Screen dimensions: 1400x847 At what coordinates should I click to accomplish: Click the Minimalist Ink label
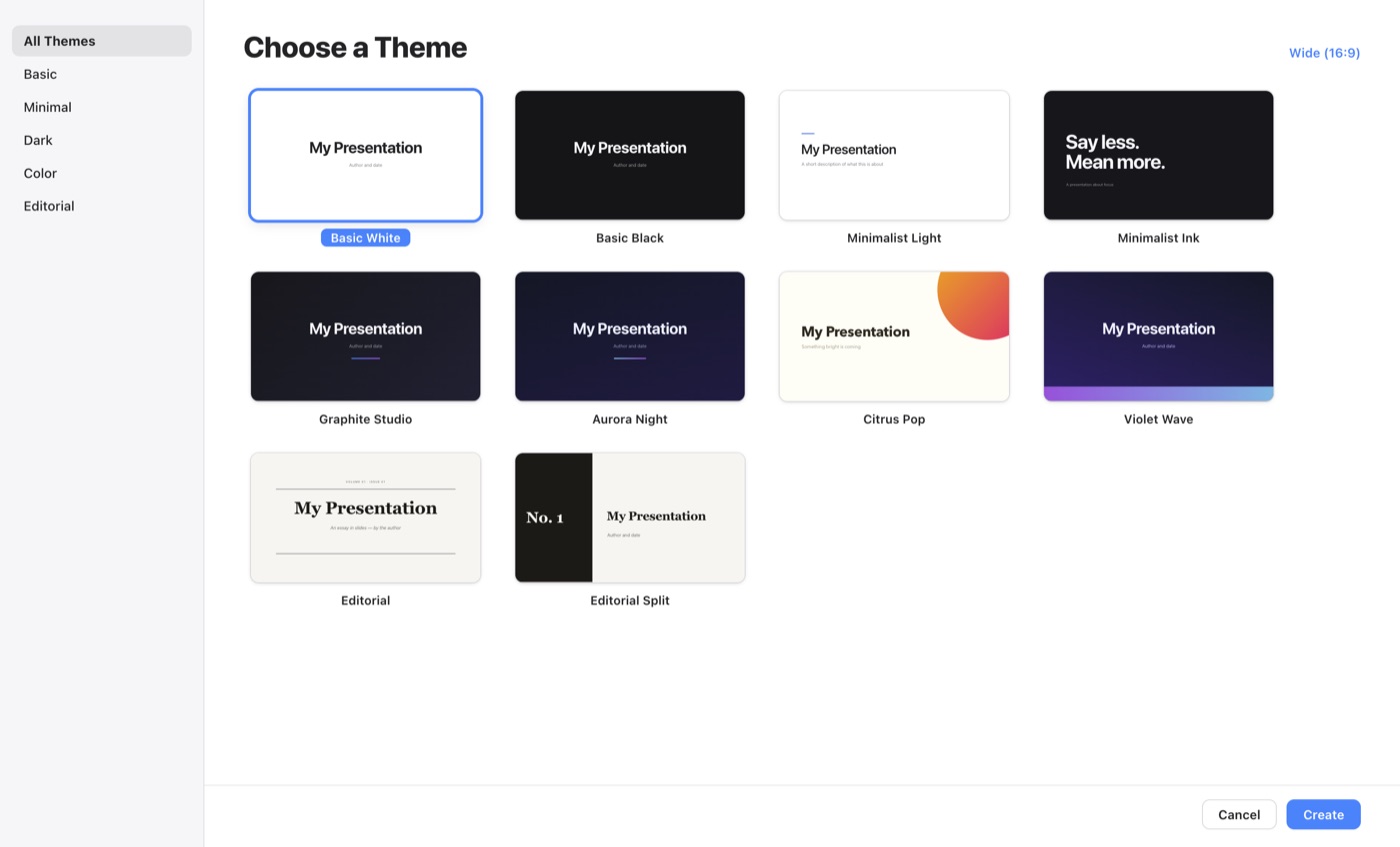pos(1158,238)
